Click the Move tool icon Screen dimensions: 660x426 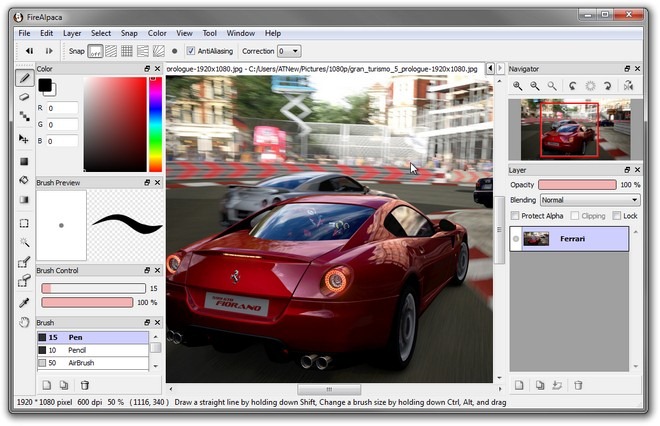[25, 140]
